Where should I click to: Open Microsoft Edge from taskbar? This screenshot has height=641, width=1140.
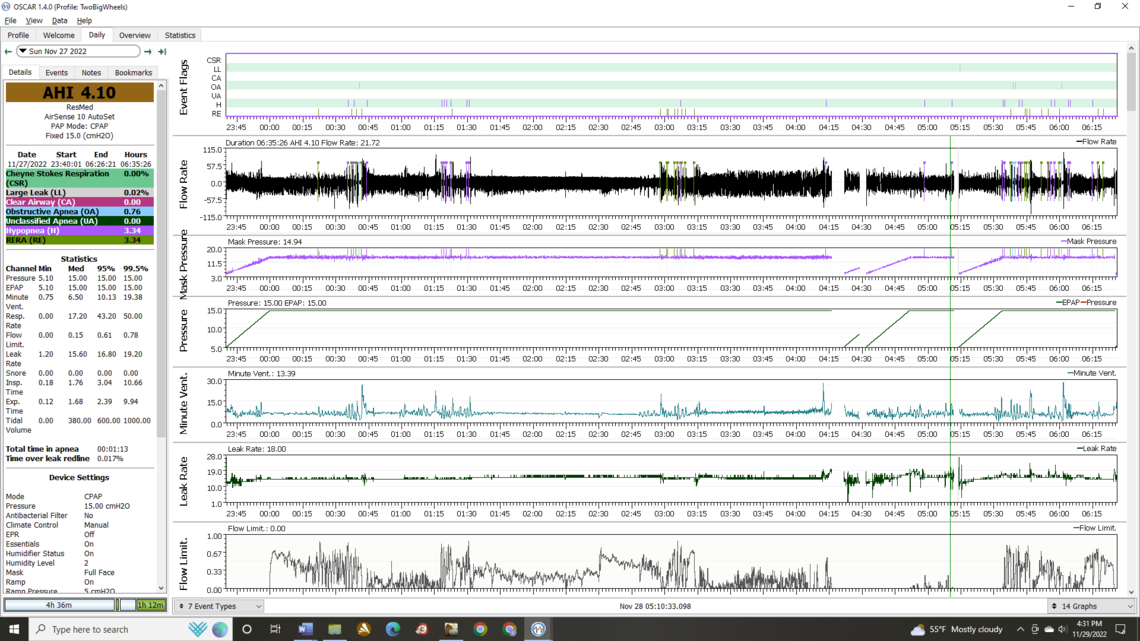393,629
